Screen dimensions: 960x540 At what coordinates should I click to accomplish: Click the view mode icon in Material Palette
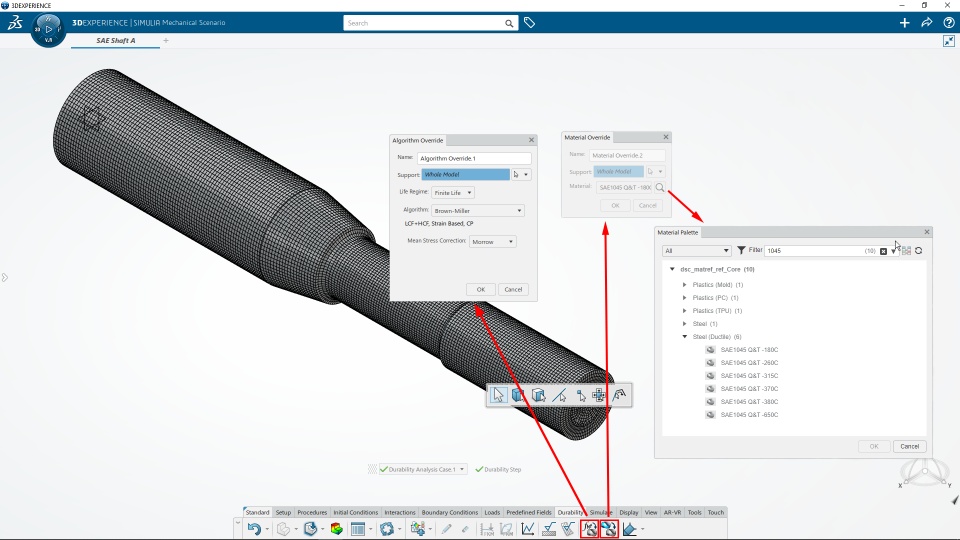[907, 250]
